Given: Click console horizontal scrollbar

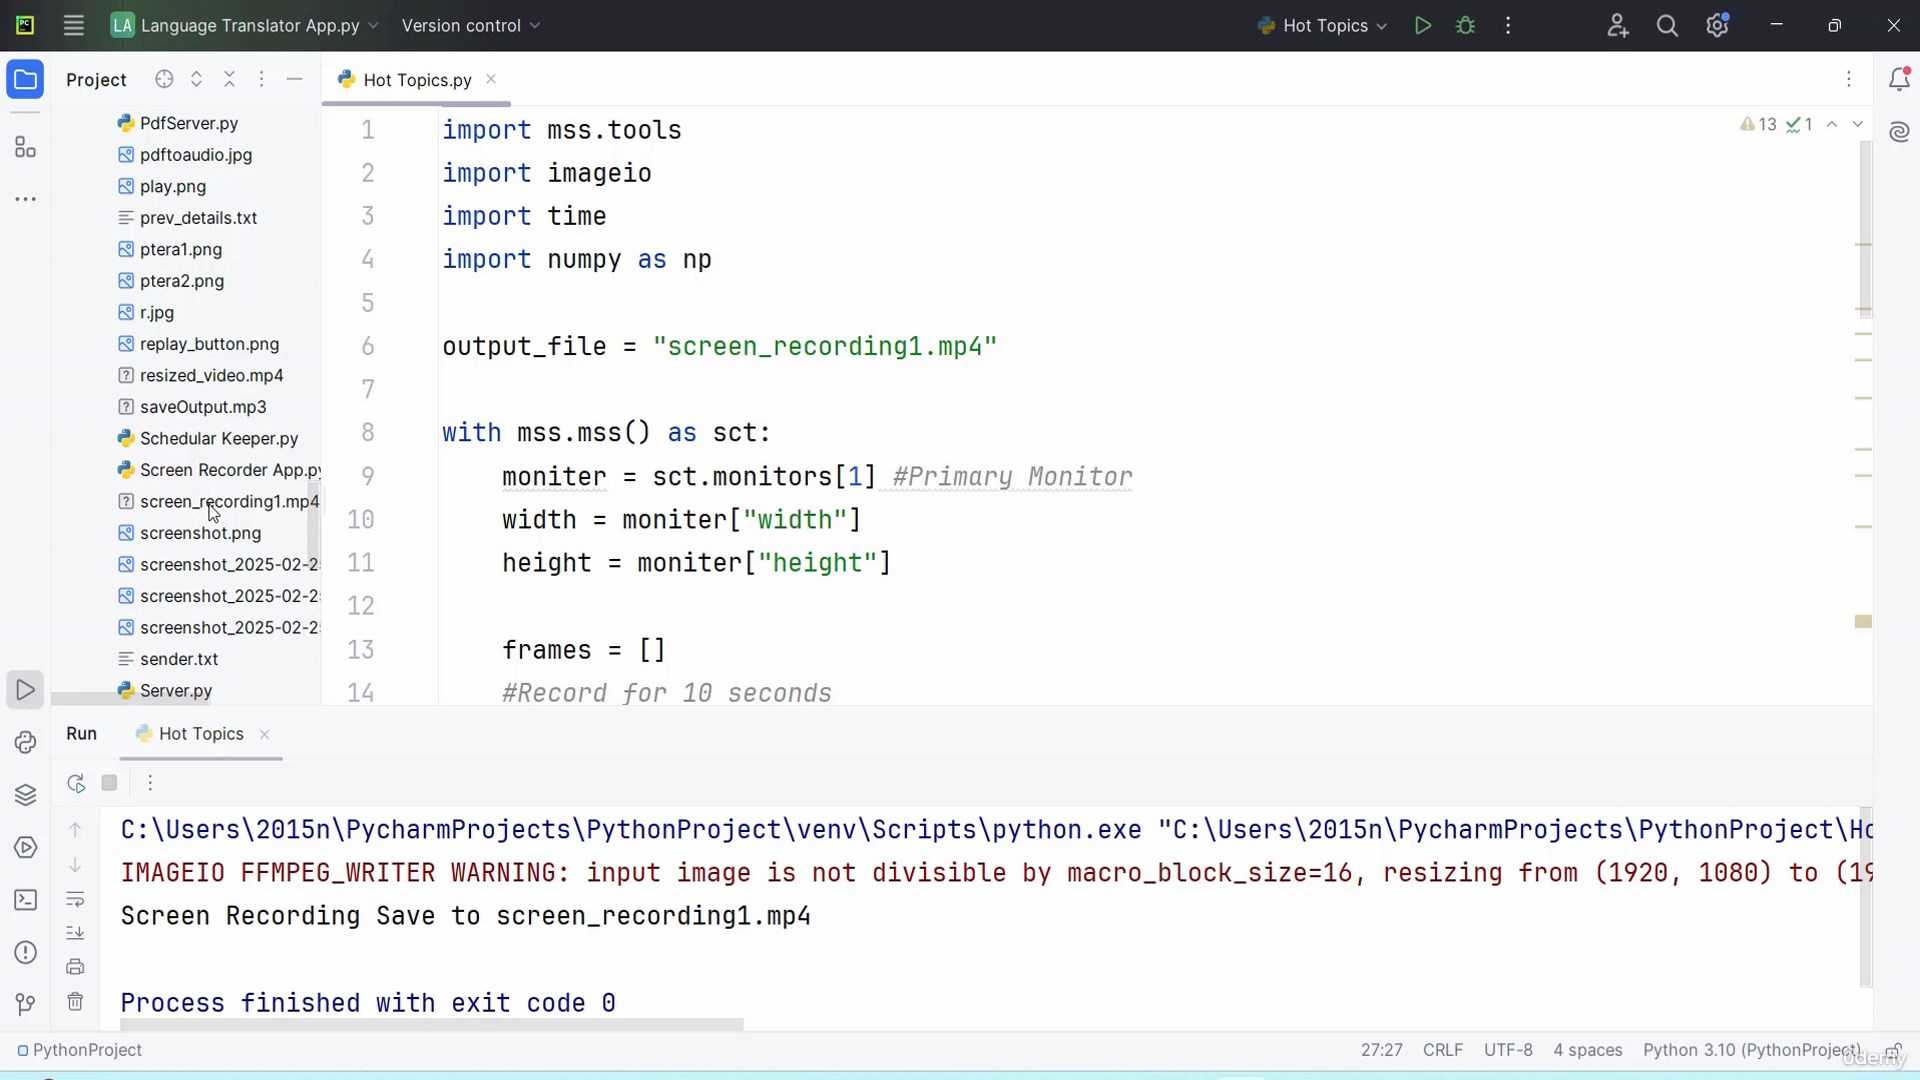Looking at the screenshot, I should (431, 1024).
